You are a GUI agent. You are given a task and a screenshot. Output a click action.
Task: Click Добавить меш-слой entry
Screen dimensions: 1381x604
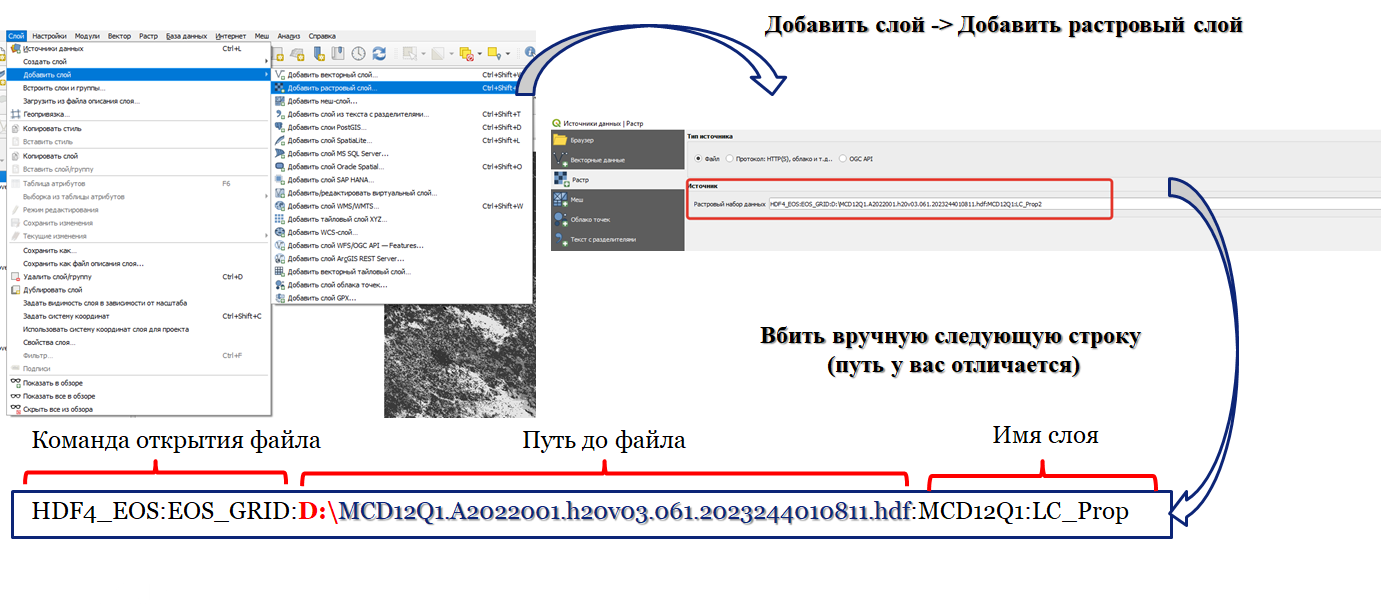click(x=403, y=100)
